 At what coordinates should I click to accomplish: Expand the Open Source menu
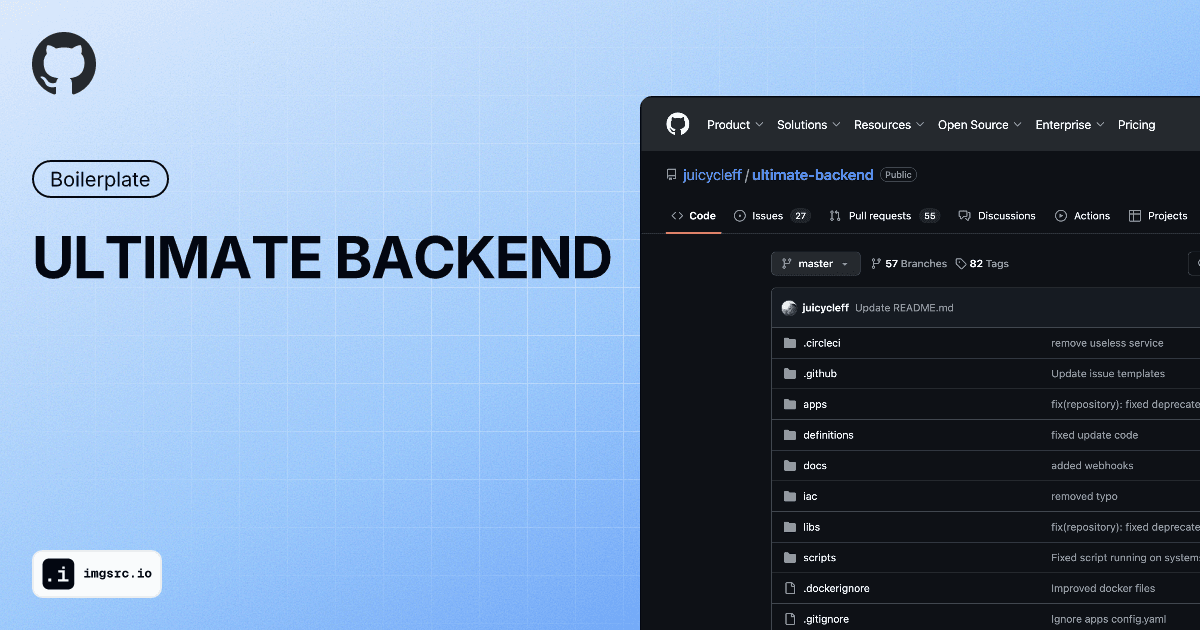coord(980,125)
